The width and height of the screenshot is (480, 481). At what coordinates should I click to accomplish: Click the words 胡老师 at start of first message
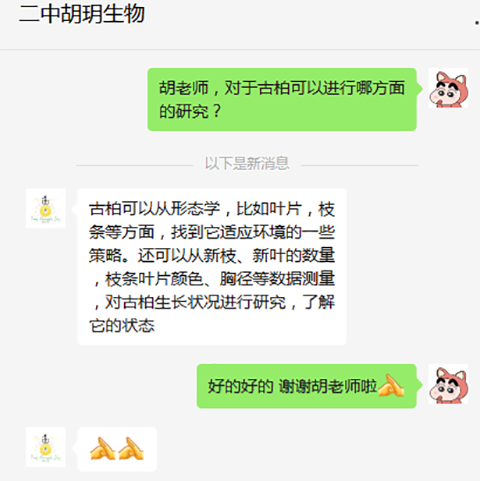click(184, 88)
